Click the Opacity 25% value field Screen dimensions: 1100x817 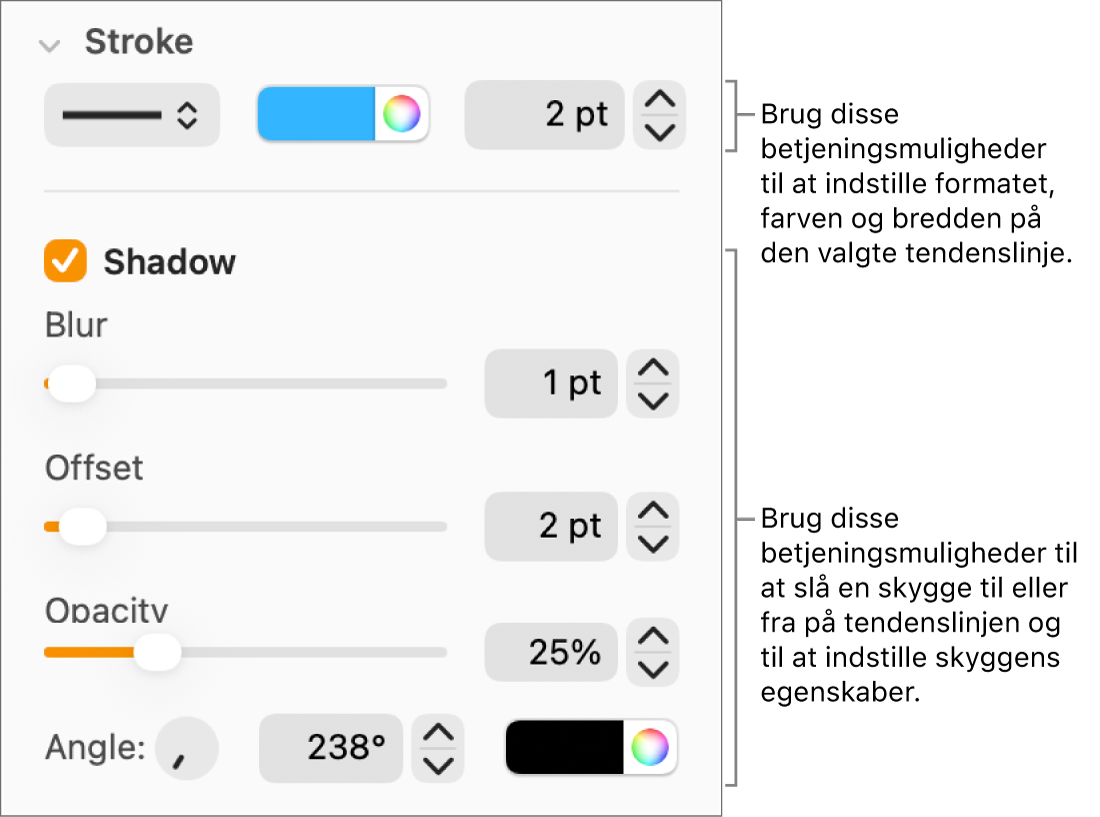551,653
